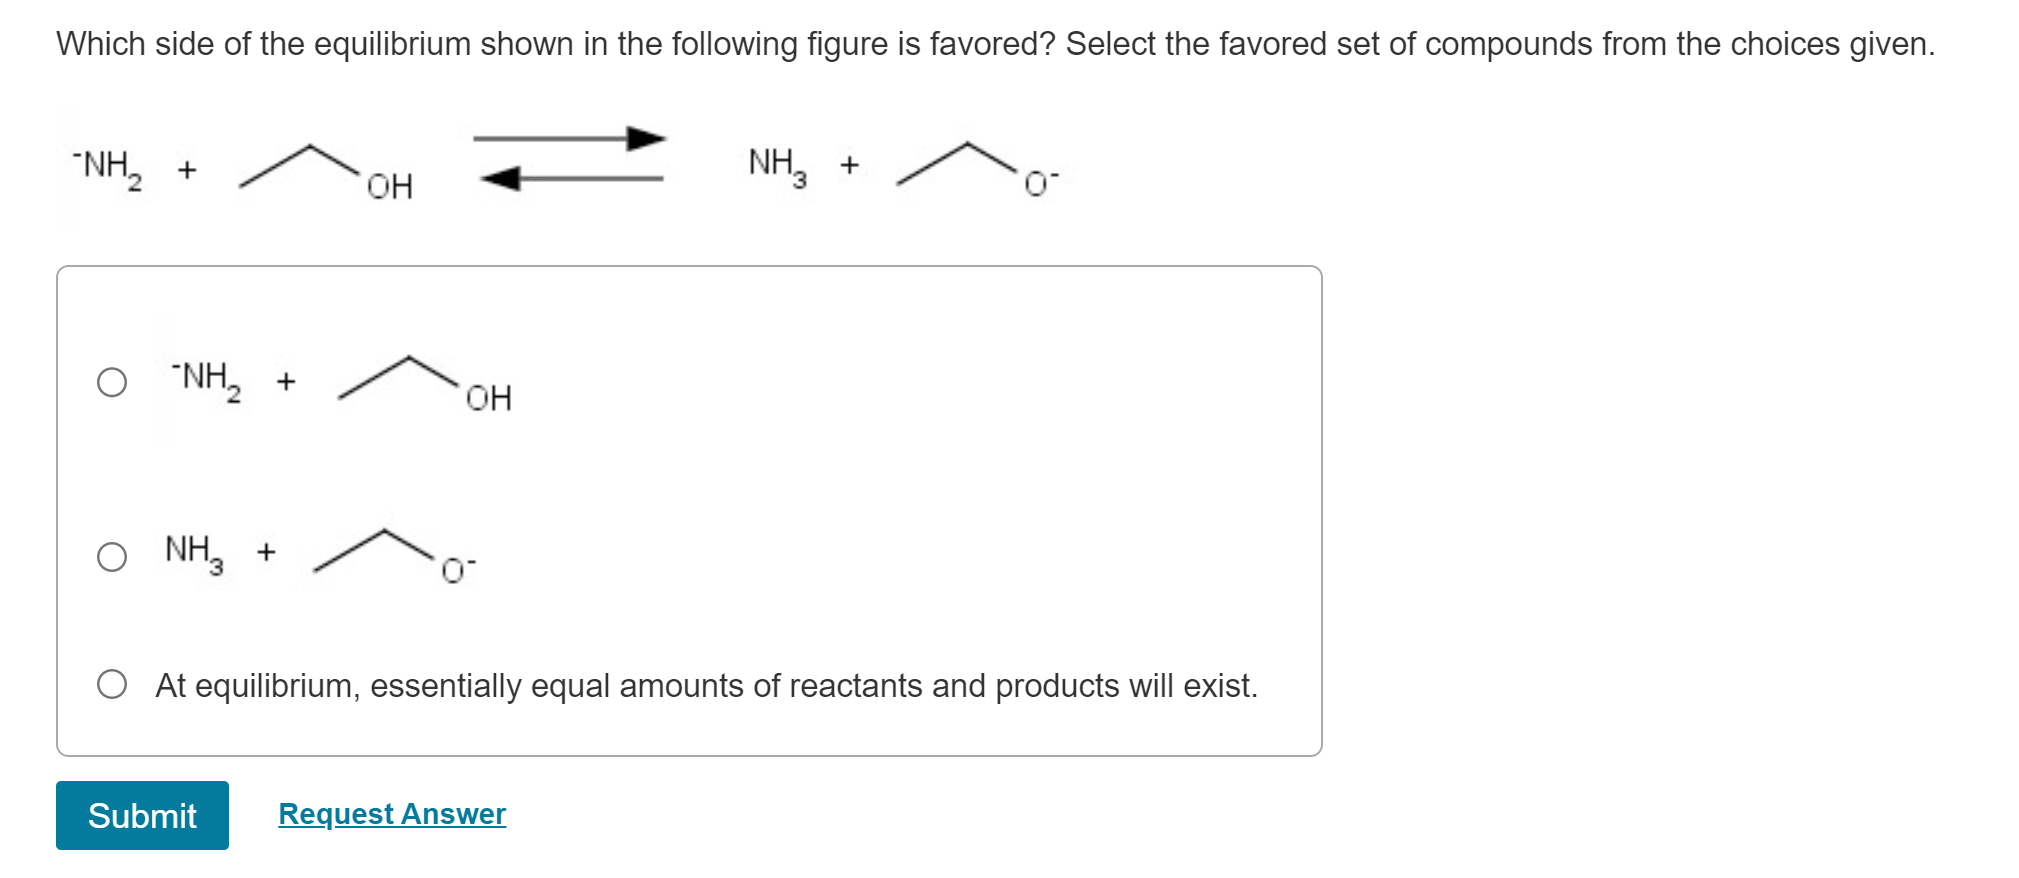Click the plus sign beside ⁻NH₂
Screen dimensions: 2019x878
click(x=186, y=170)
